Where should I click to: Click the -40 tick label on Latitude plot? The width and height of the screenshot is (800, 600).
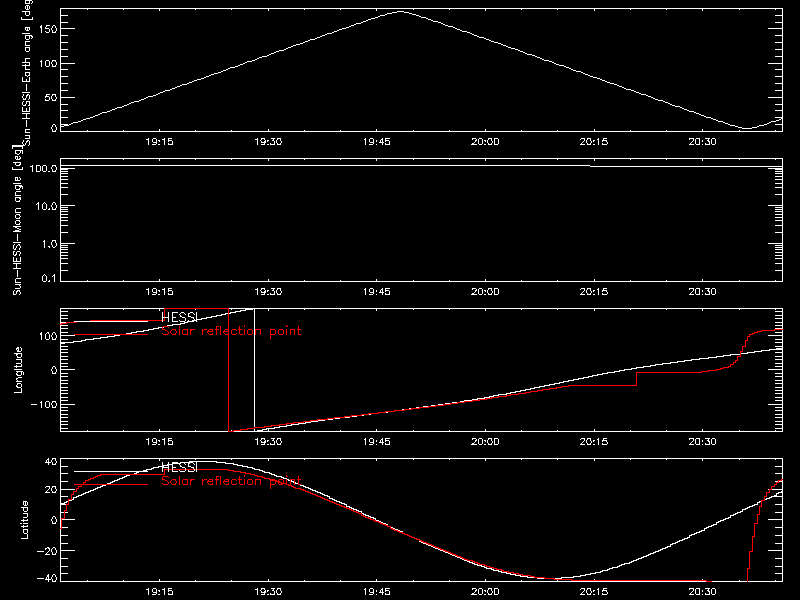47,579
